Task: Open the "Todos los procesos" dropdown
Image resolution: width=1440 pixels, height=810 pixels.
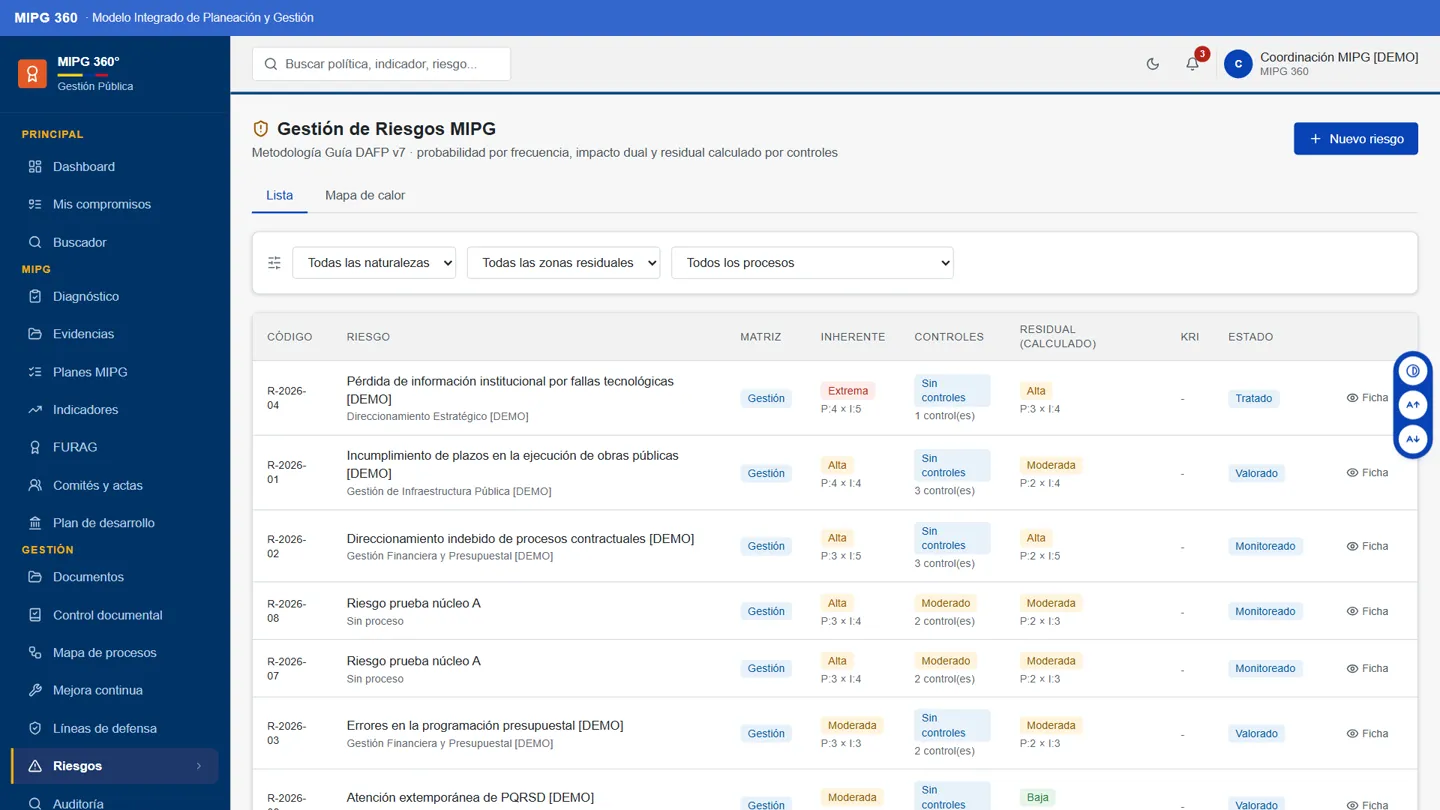Action: (x=812, y=263)
